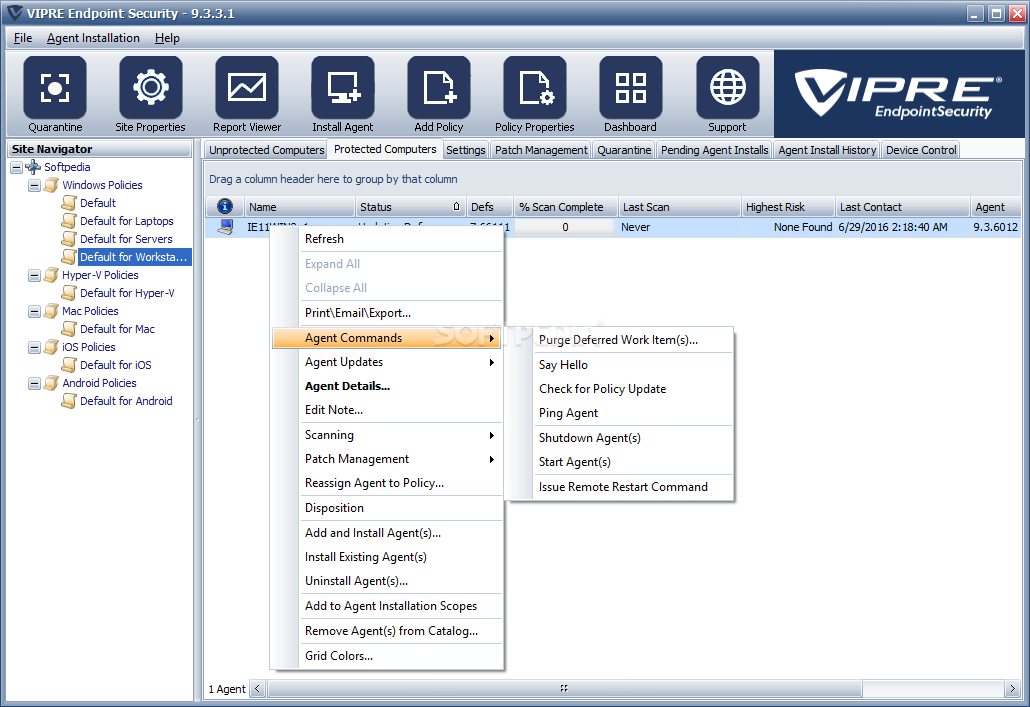
Task: Sort by Last Contact column header
Action: click(x=902, y=207)
